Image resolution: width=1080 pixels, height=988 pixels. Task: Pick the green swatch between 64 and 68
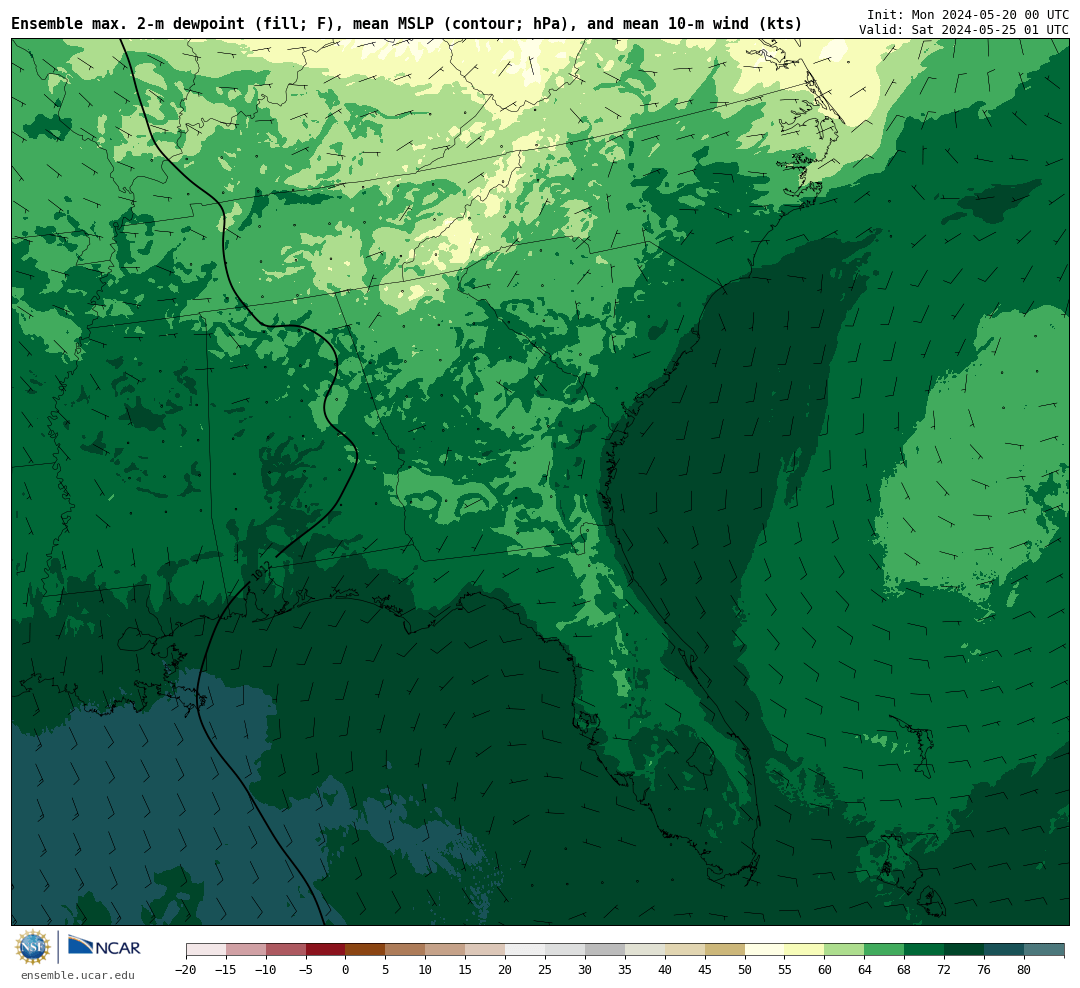tap(885, 949)
